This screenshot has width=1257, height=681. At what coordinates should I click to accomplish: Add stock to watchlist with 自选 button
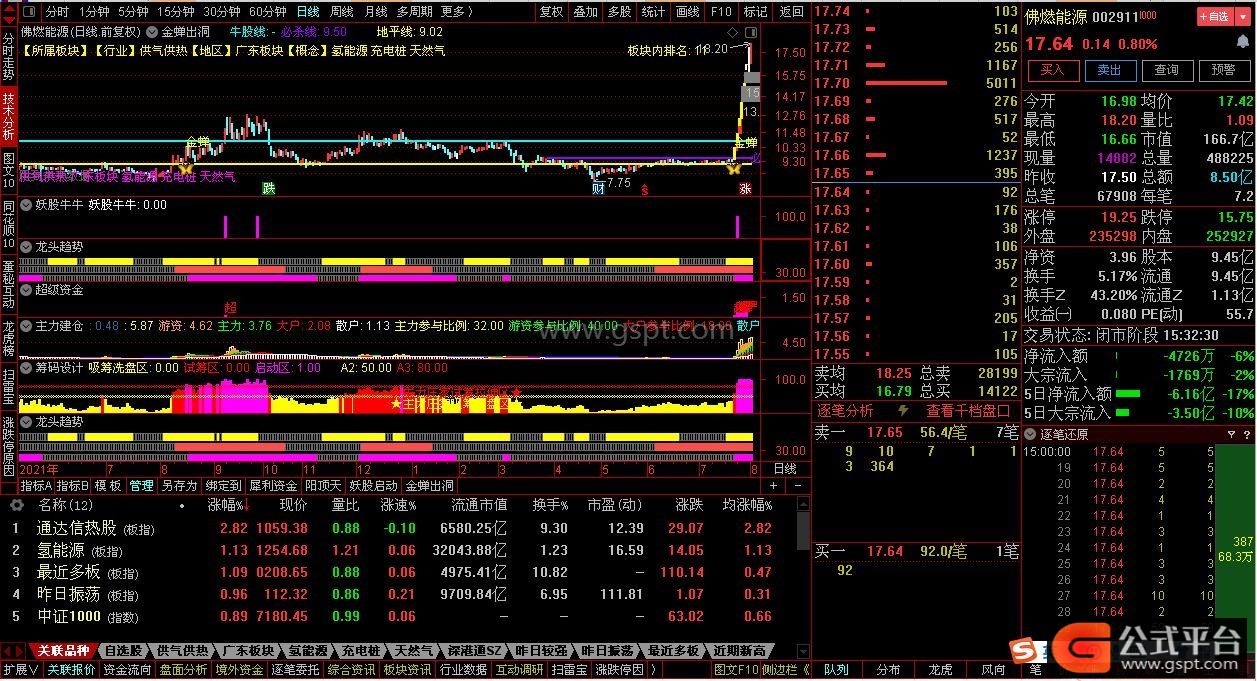[x=1214, y=17]
